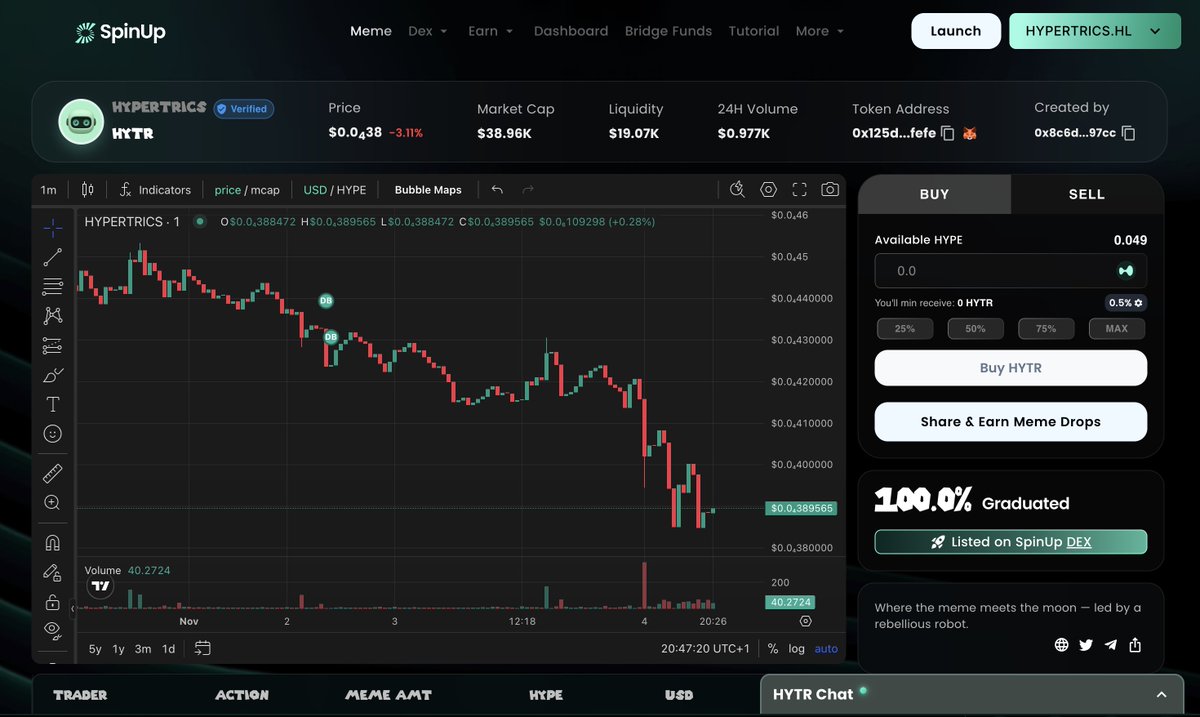Toggle stay in drawing mode
The image size is (1200, 717).
pos(53,572)
